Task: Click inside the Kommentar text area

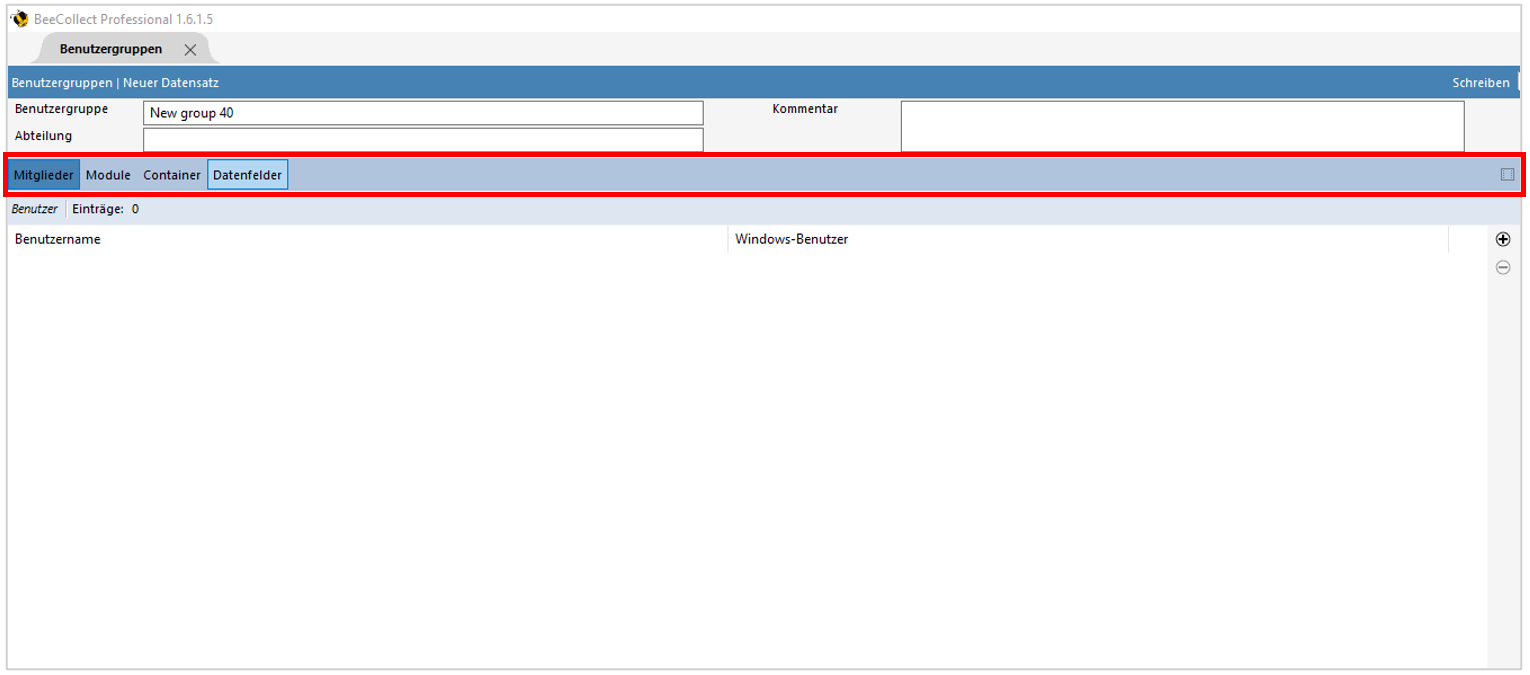Action: tap(1180, 125)
